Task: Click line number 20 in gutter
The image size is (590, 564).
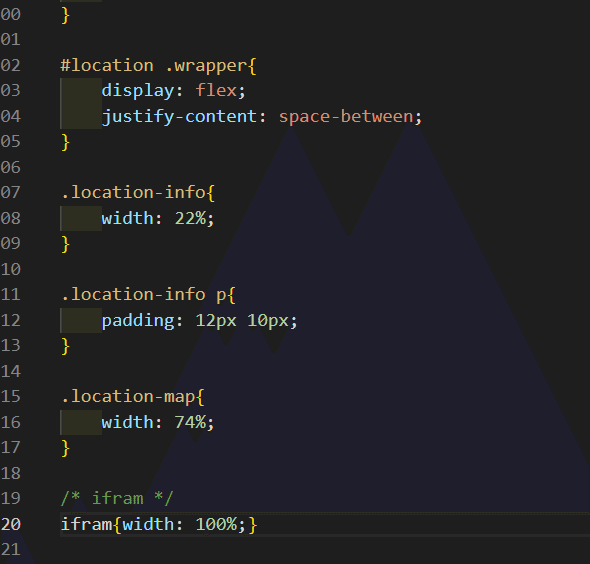Action: [x=10, y=524]
